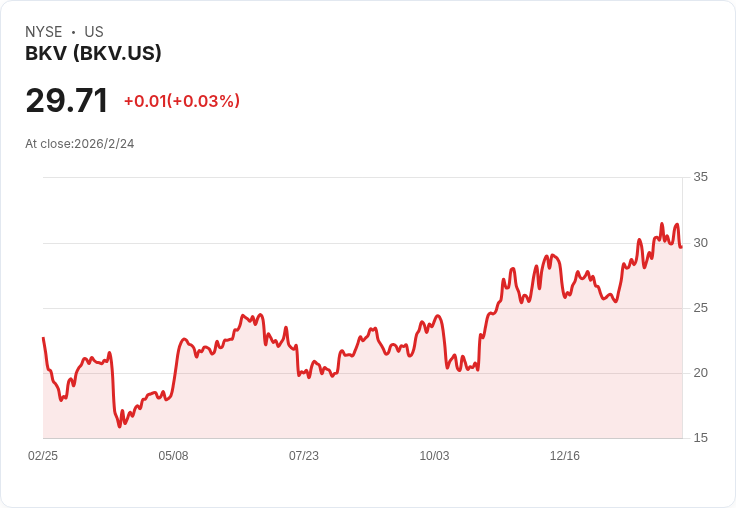Image resolution: width=736 pixels, height=508 pixels.
Task: Click the US market label
Action: 94,32
